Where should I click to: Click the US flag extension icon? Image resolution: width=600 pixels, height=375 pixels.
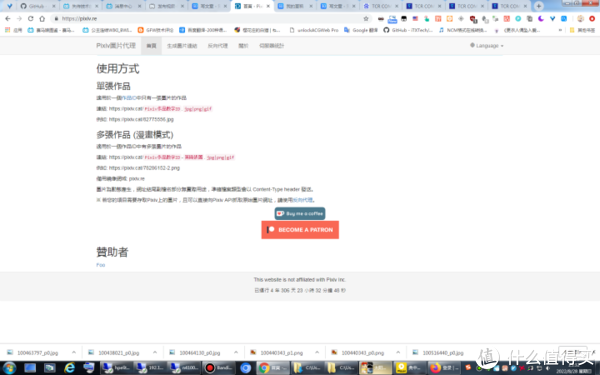tap(415, 18)
